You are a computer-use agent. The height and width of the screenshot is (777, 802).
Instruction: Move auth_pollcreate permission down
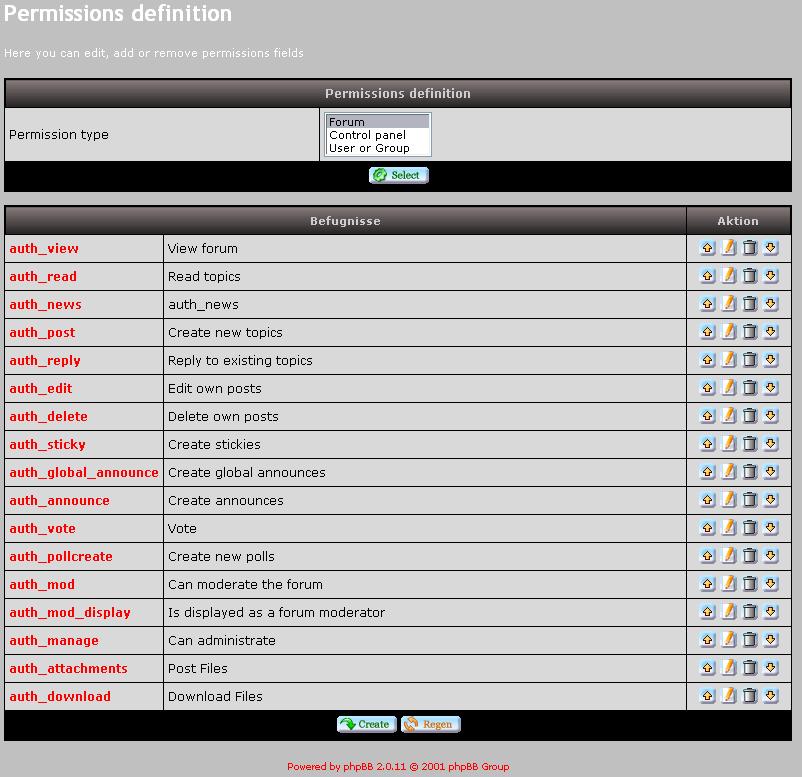[771, 556]
